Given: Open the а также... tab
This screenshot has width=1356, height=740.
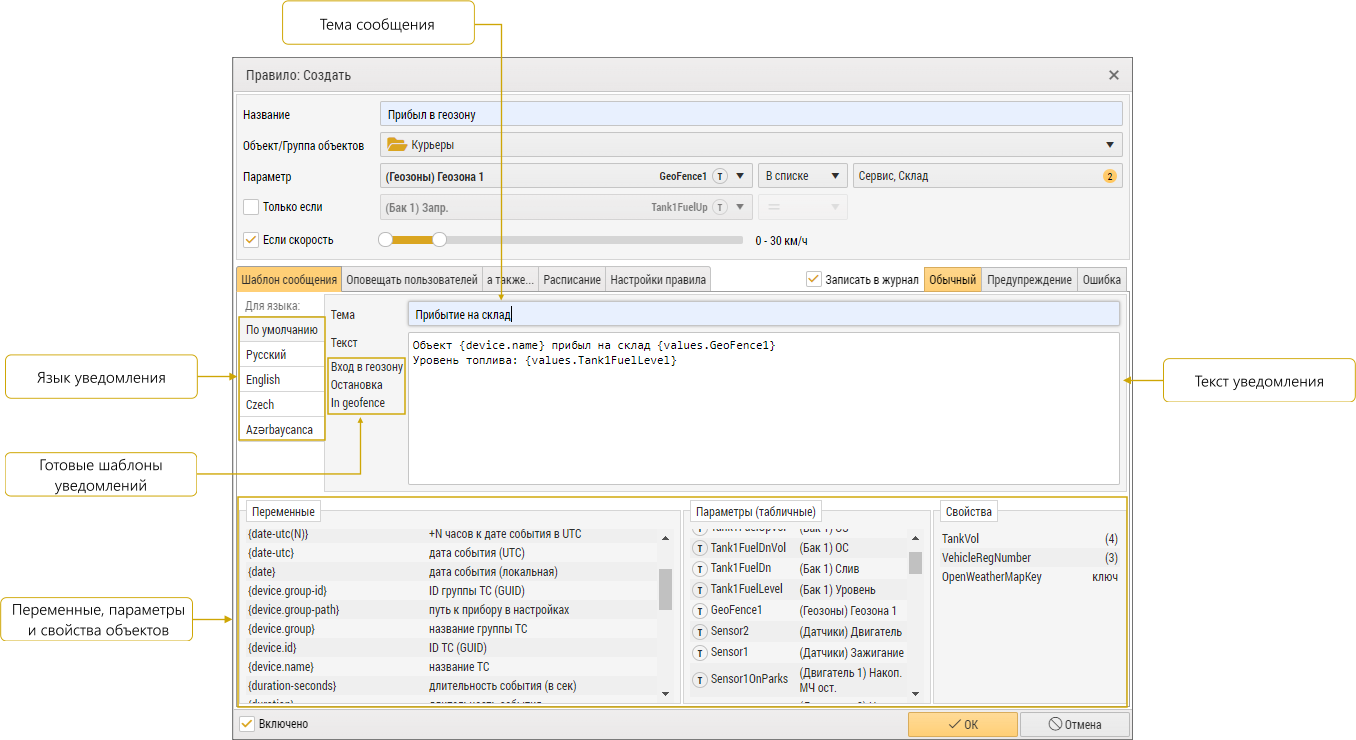Looking at the screenshot, I should (x=510, y=279).
